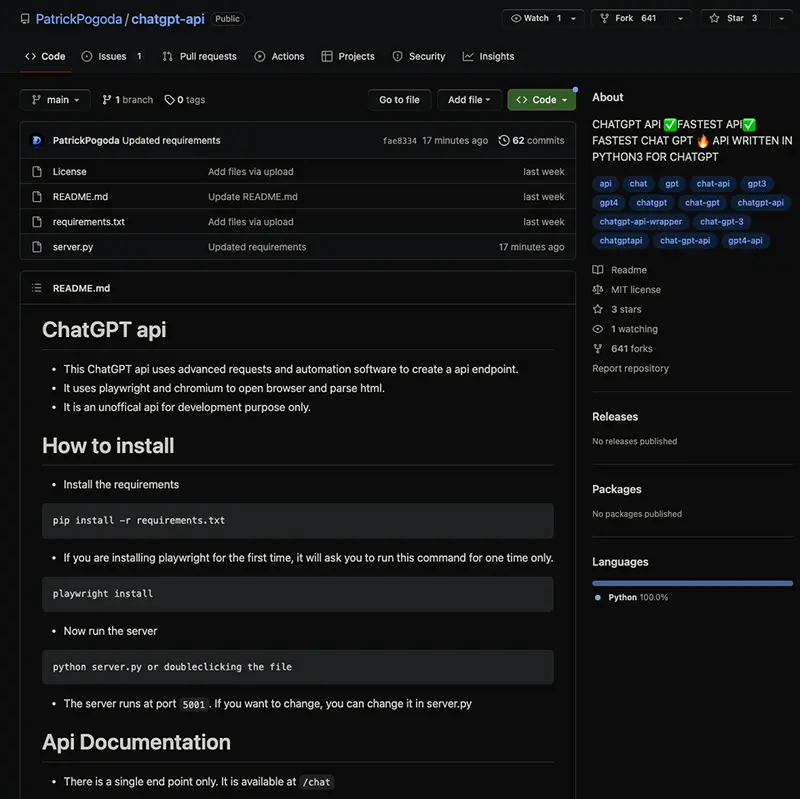This screenshot has width=800, height=799.
Task: Open the Projects tab
Action: (x=348, y=57)
